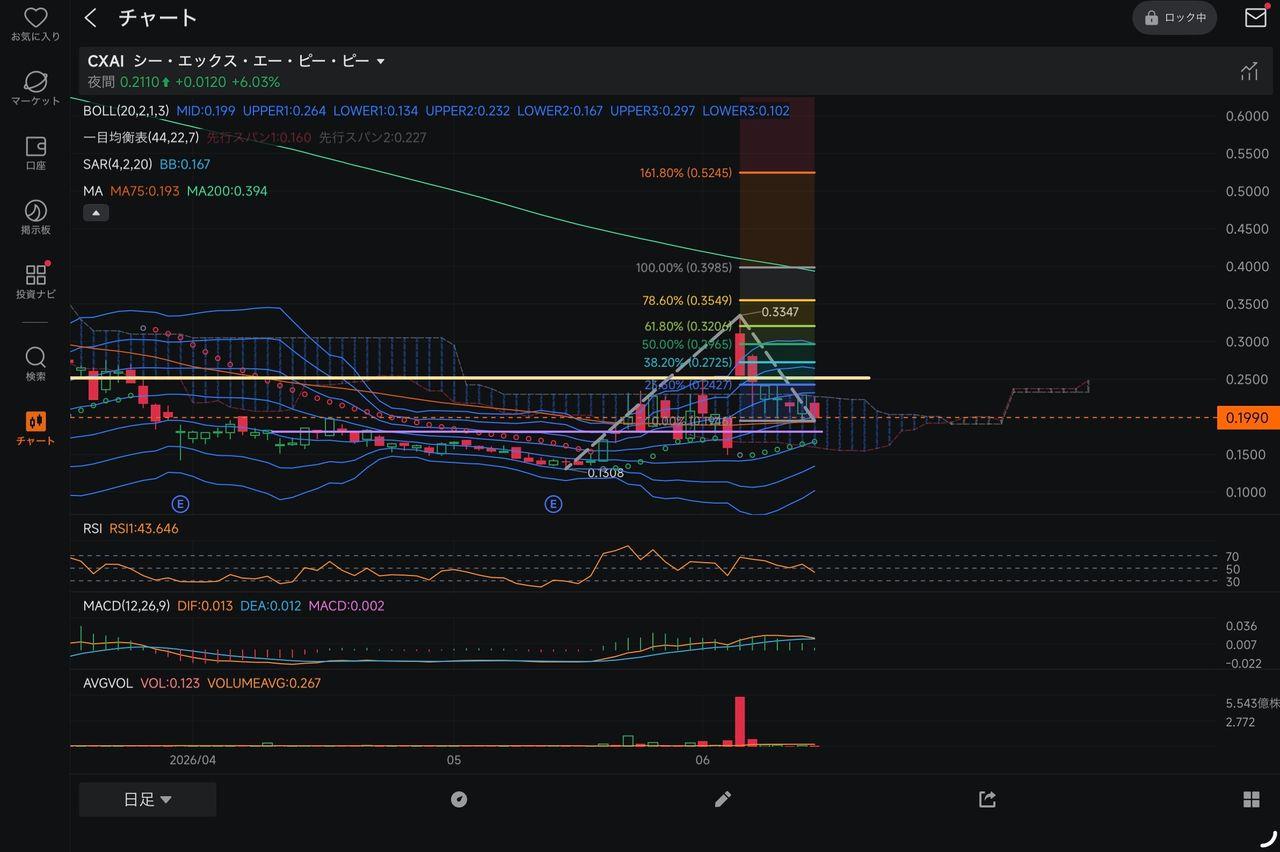Screen dimensions: 1280x852
Task: Open the 掲示板 bulletin board icon
Action: click(x=35, y=210)
